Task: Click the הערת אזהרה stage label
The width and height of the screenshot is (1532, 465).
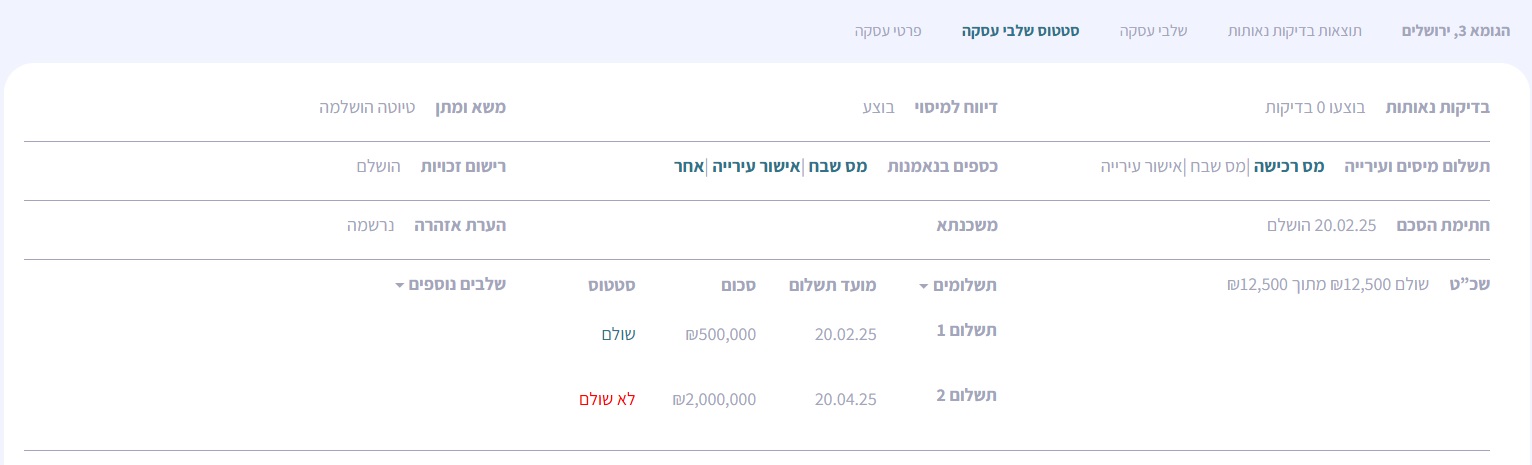Action: pyautogui.click(x=460, y=226)
